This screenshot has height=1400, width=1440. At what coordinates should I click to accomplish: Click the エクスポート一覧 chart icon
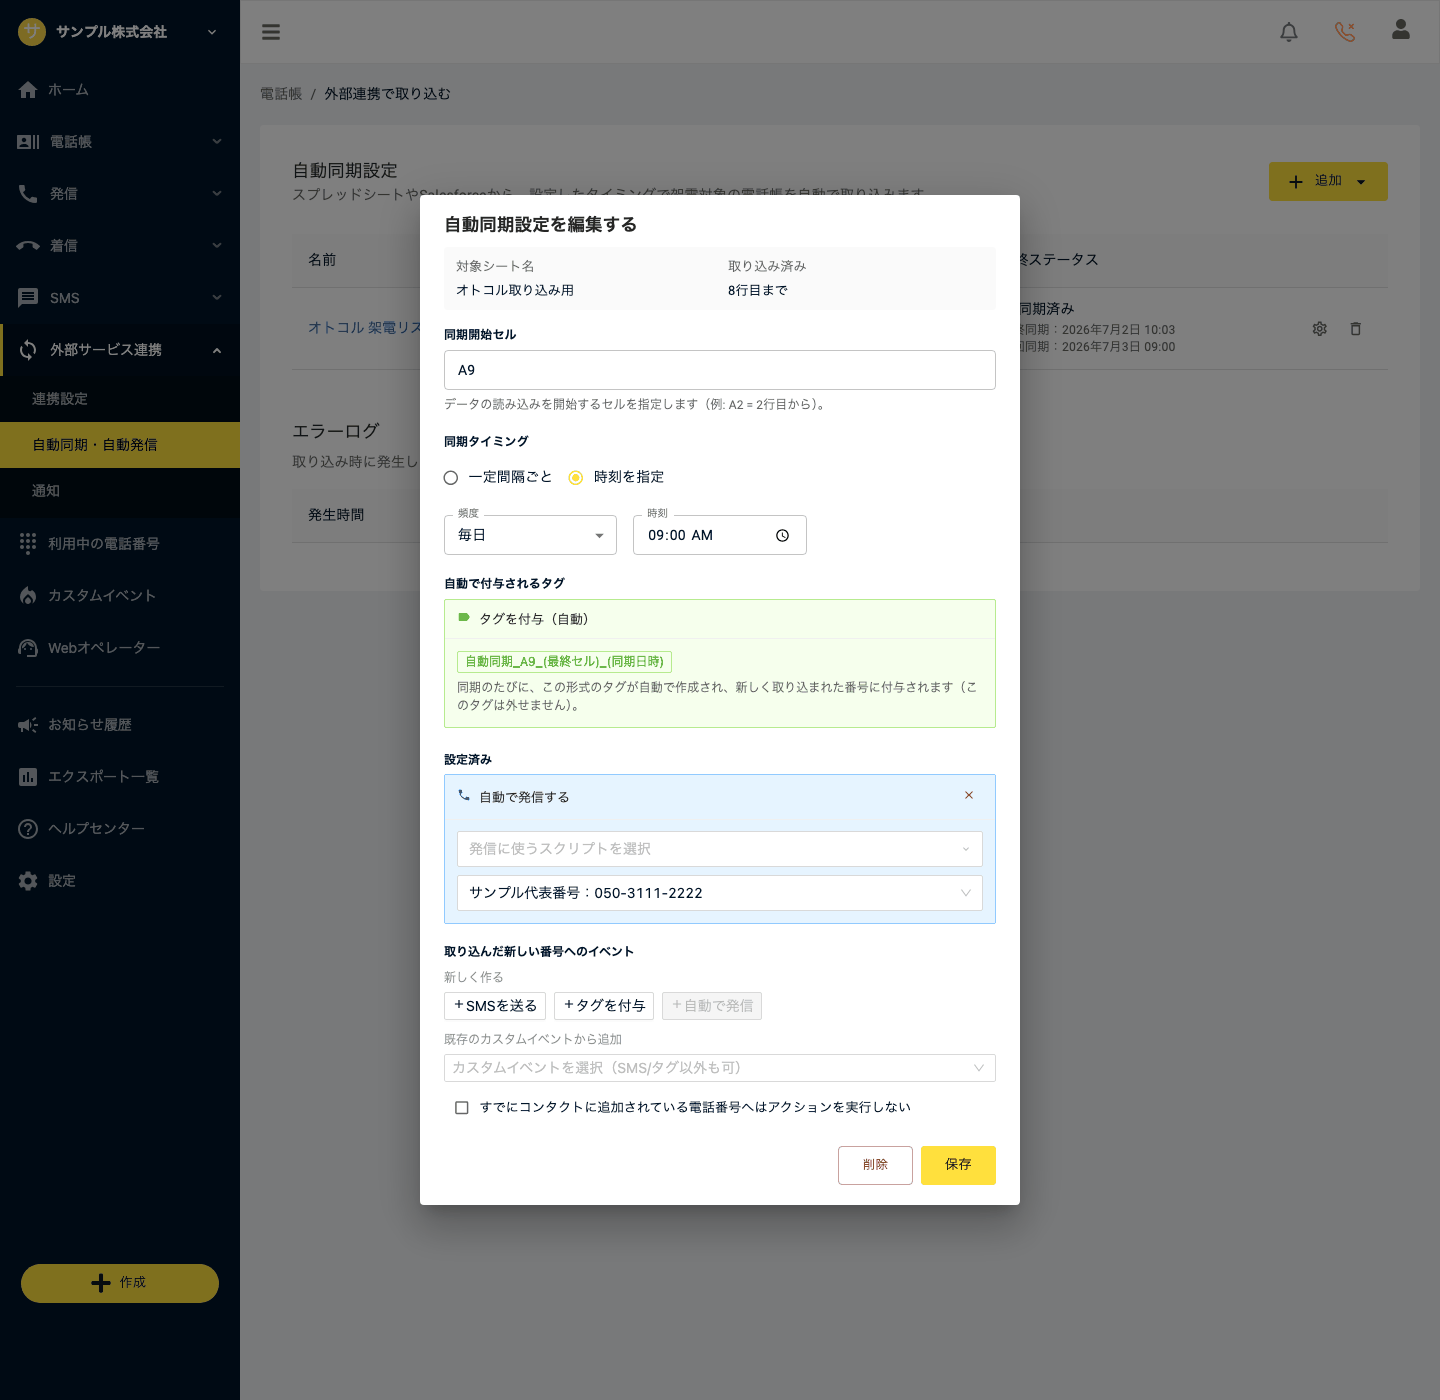click(x=28, y=777)
